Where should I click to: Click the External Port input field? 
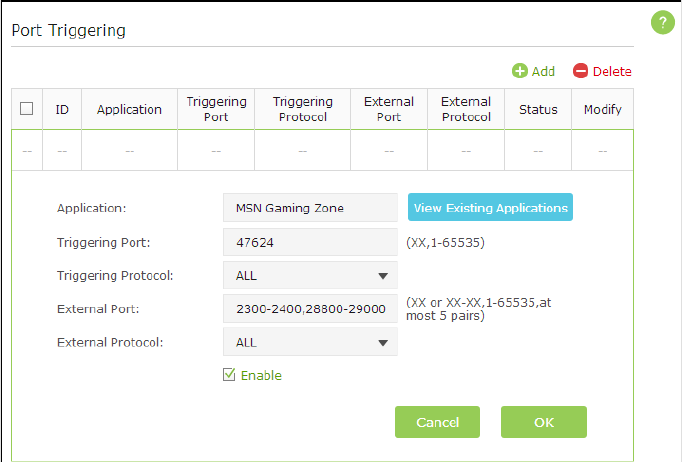pos(310,309)
